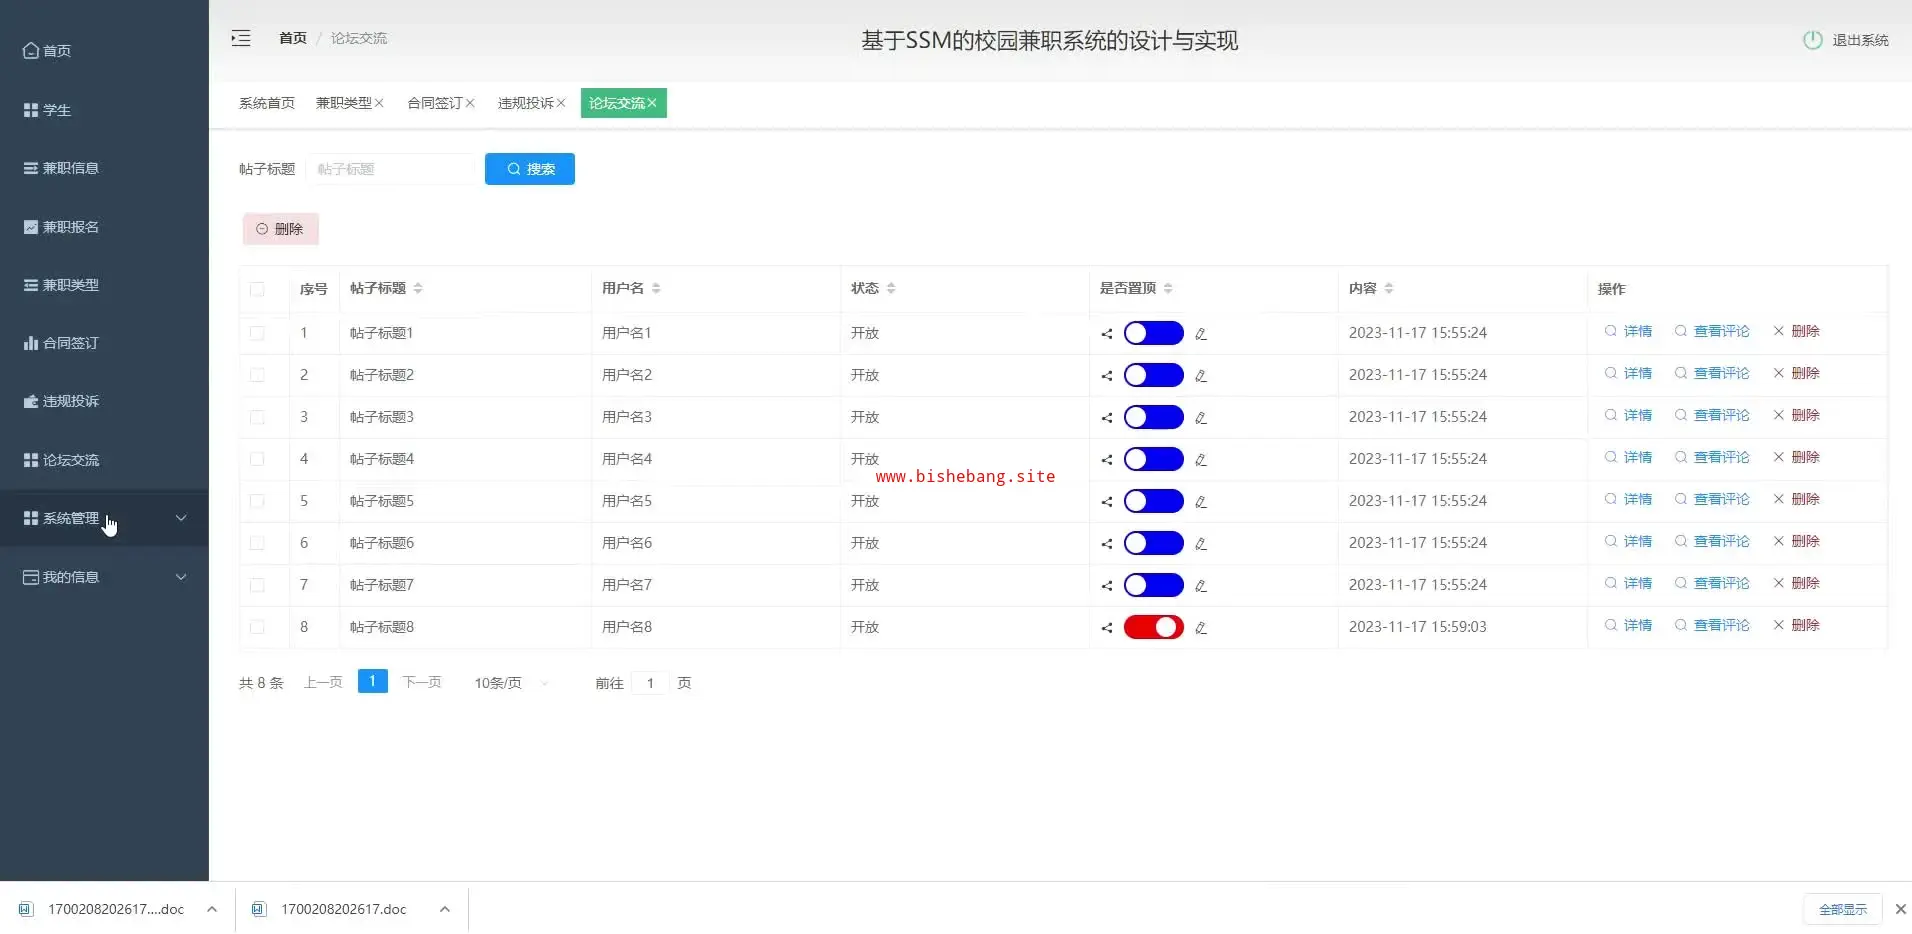Switch to the 违规投诉 tab
The height and width of the screenshot is (934, 1912).
525,103
